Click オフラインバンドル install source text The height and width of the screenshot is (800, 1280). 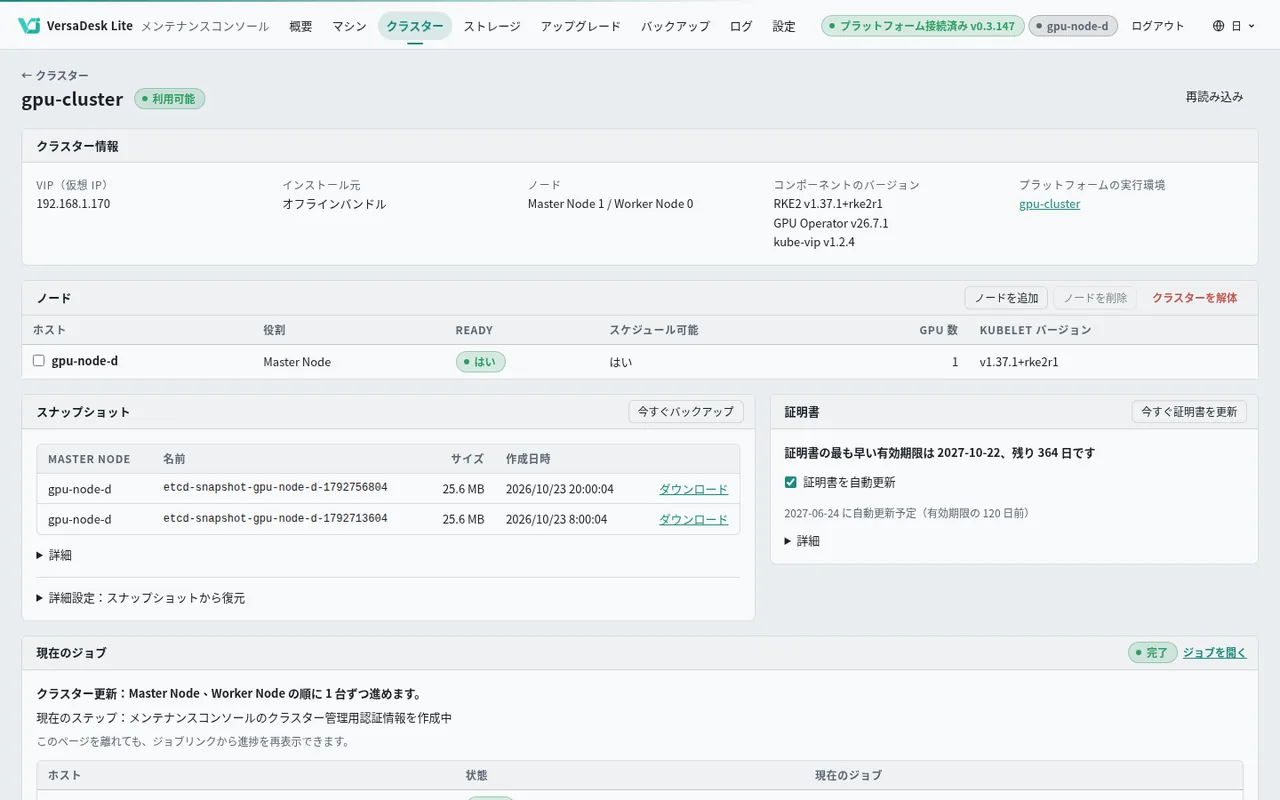(x=334, y=204)
